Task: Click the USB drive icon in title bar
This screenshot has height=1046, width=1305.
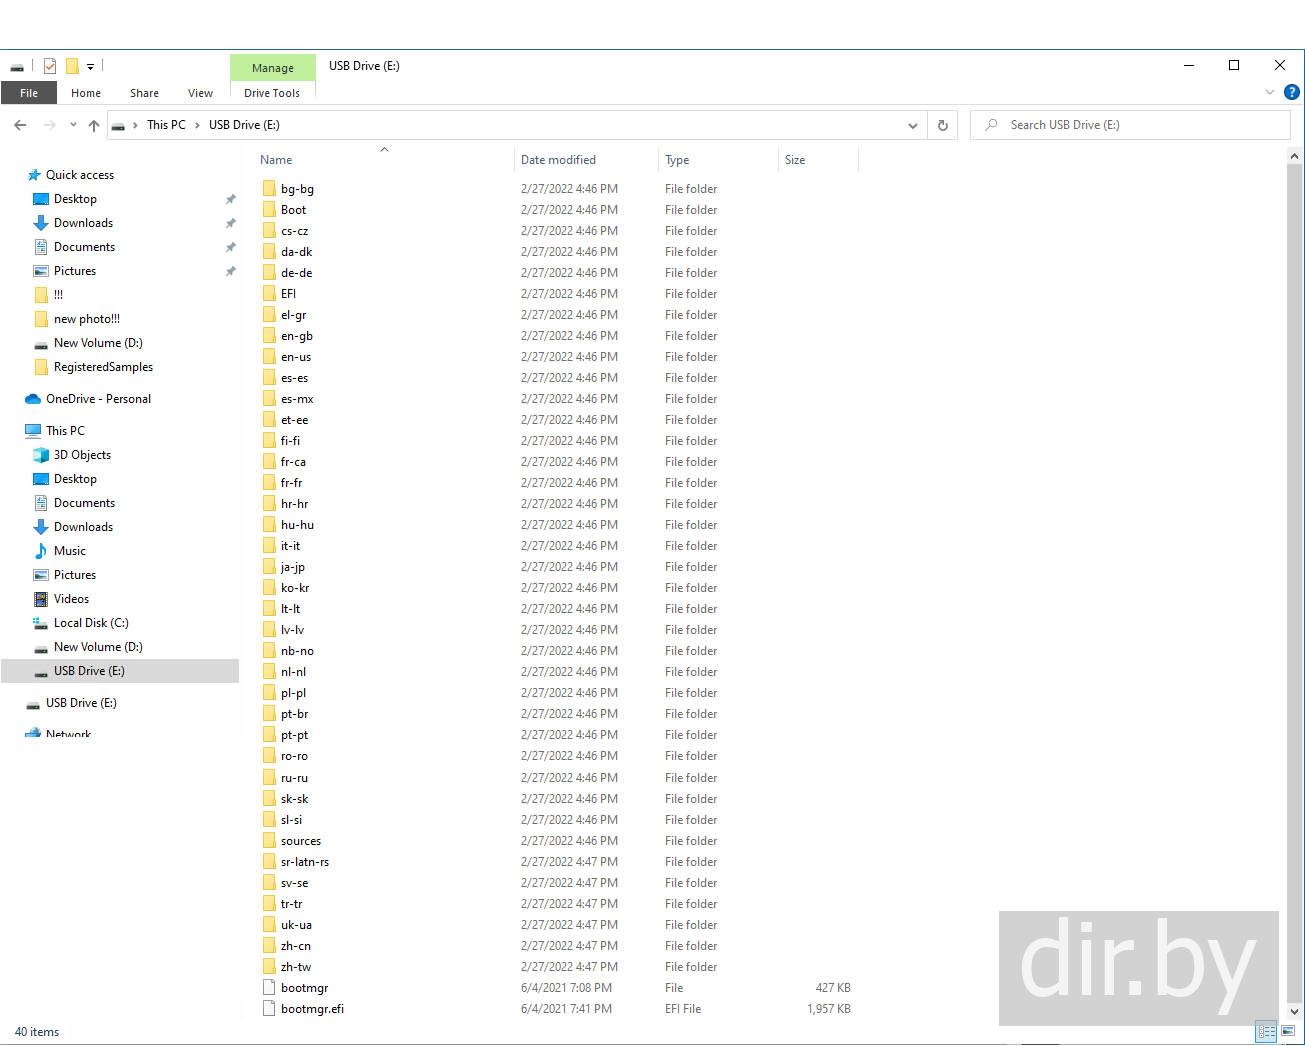Action: [17, 67]
